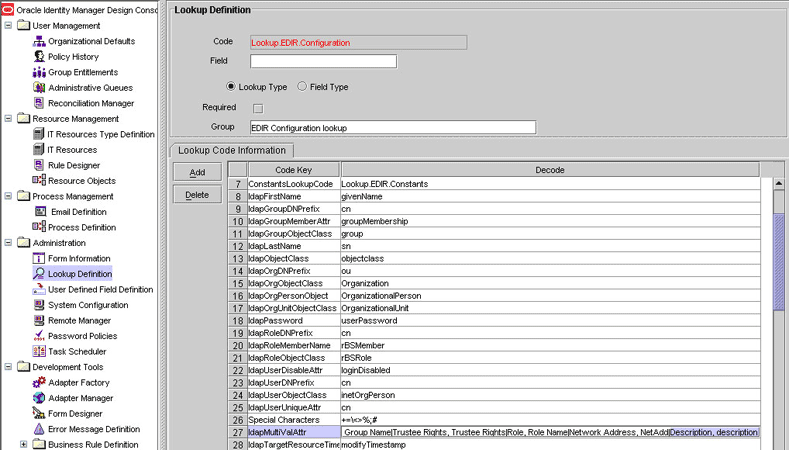Toggle the Required checkbox
789x450 pixels.
click(x=258, y=108)
